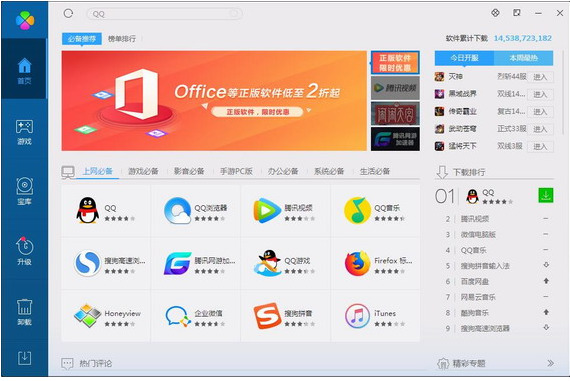
Task: Click the refresh icon beside search box
Action: (68, 13)
